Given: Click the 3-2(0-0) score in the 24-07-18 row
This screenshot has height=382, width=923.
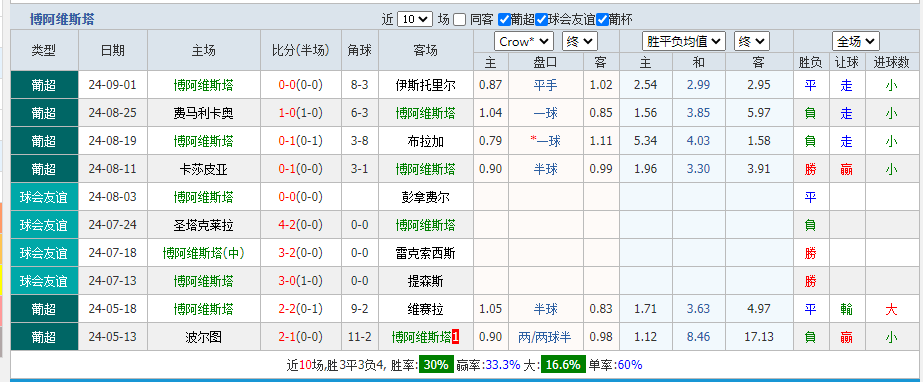Looking at the screenshot, I should point(300,253).
